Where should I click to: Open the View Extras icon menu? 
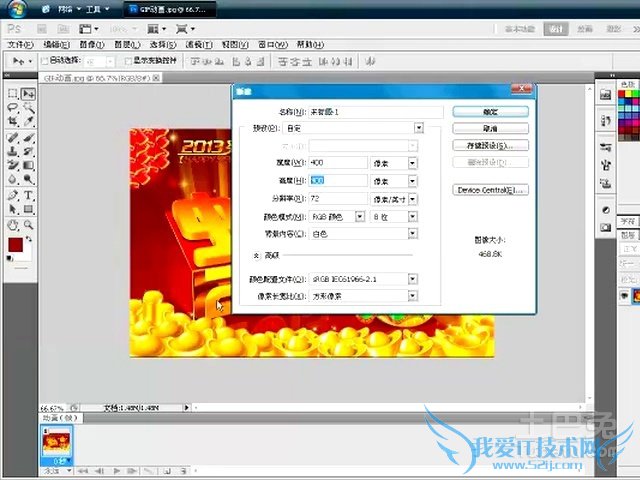coord(85,29)
